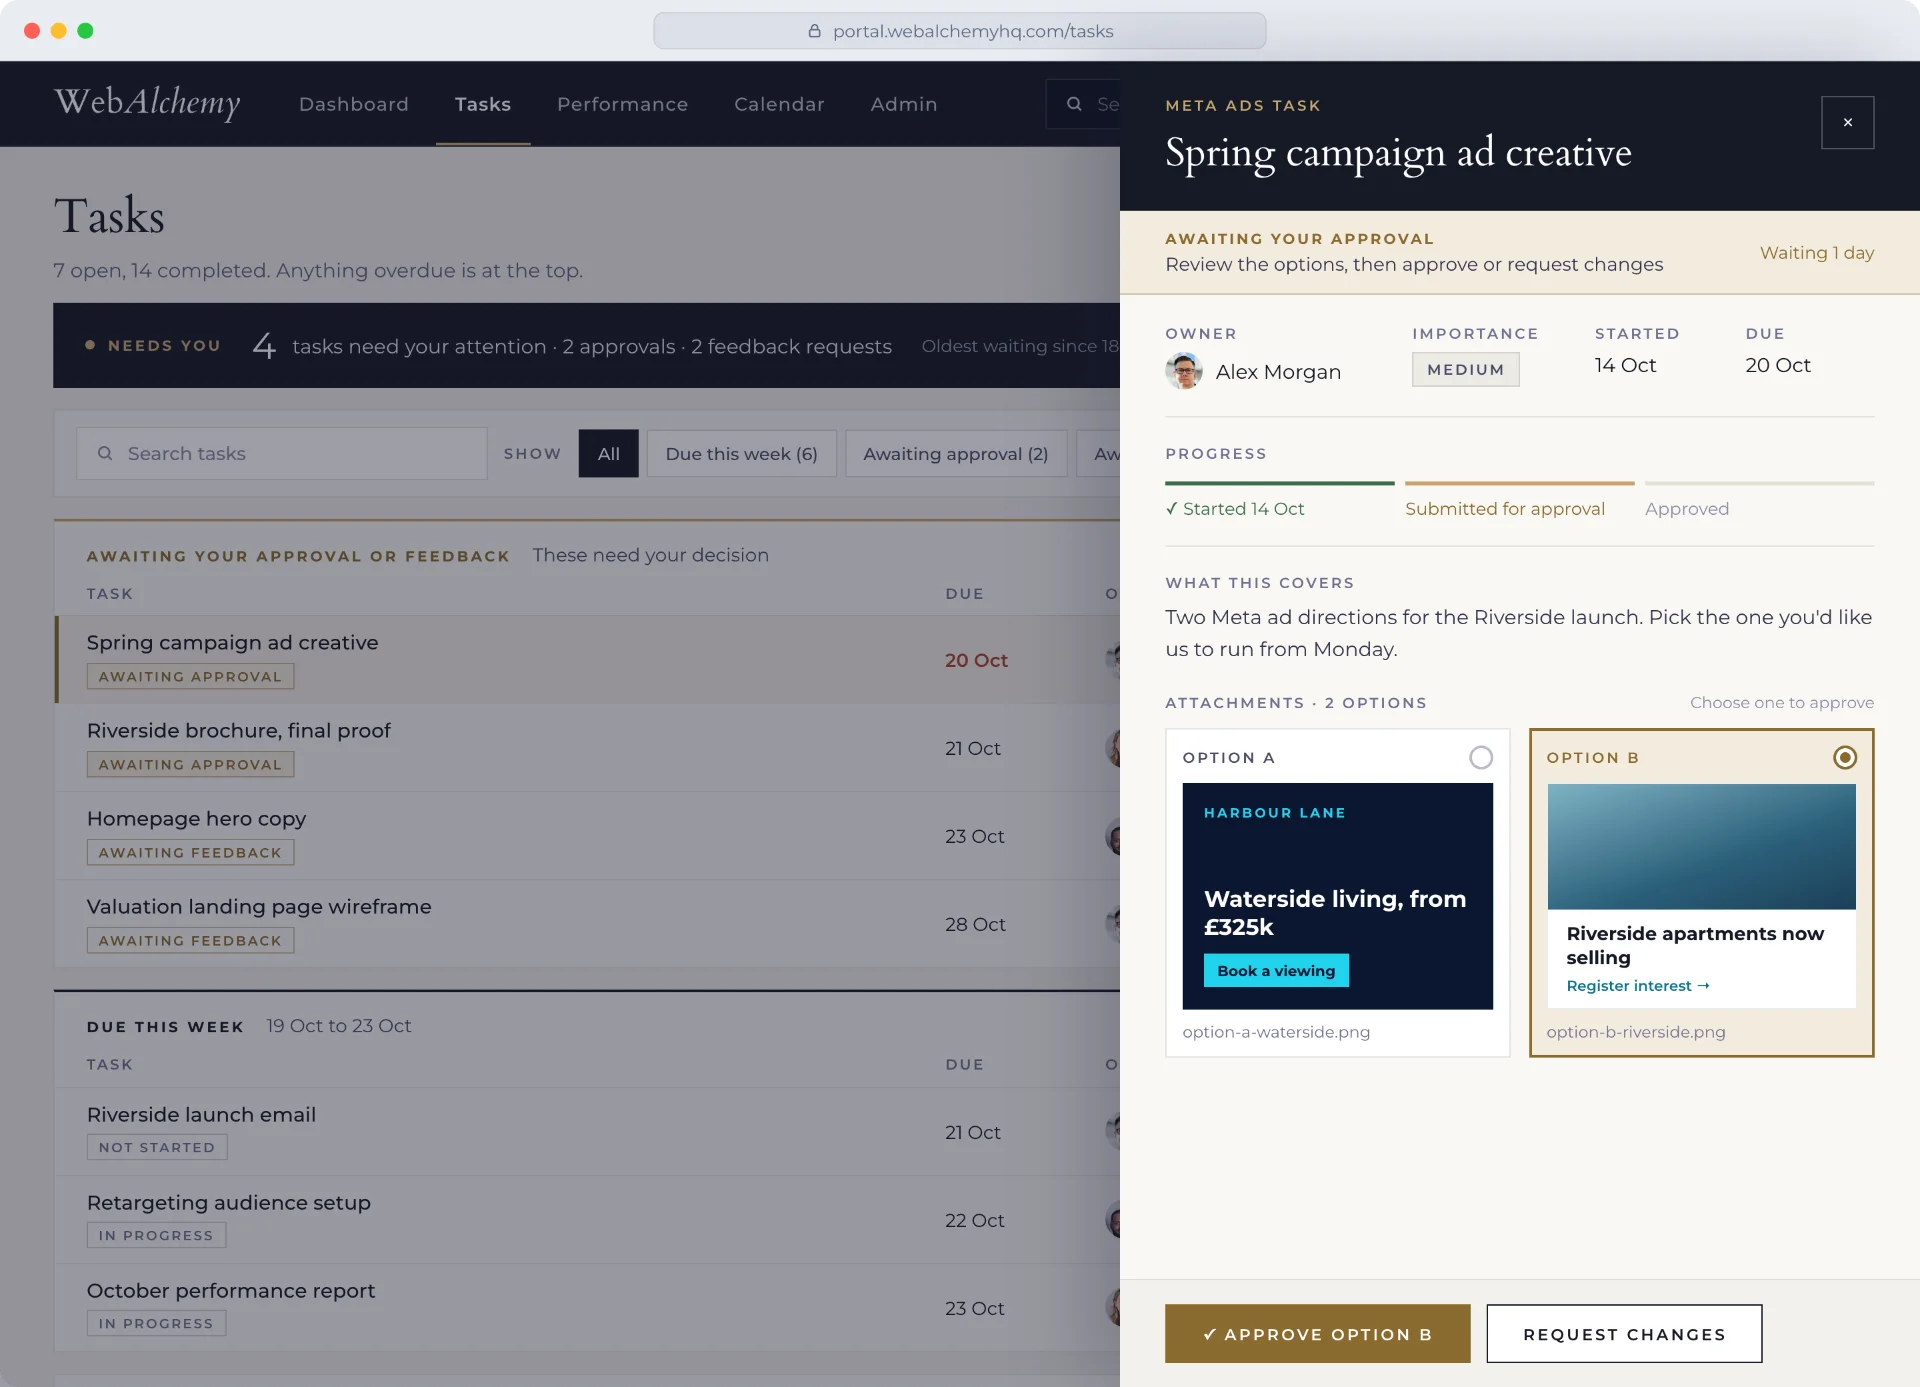The width and height of the screenshot is (1920, 1387).
Task: Select the Option B radio button
Action: [x=1845, y=757]
